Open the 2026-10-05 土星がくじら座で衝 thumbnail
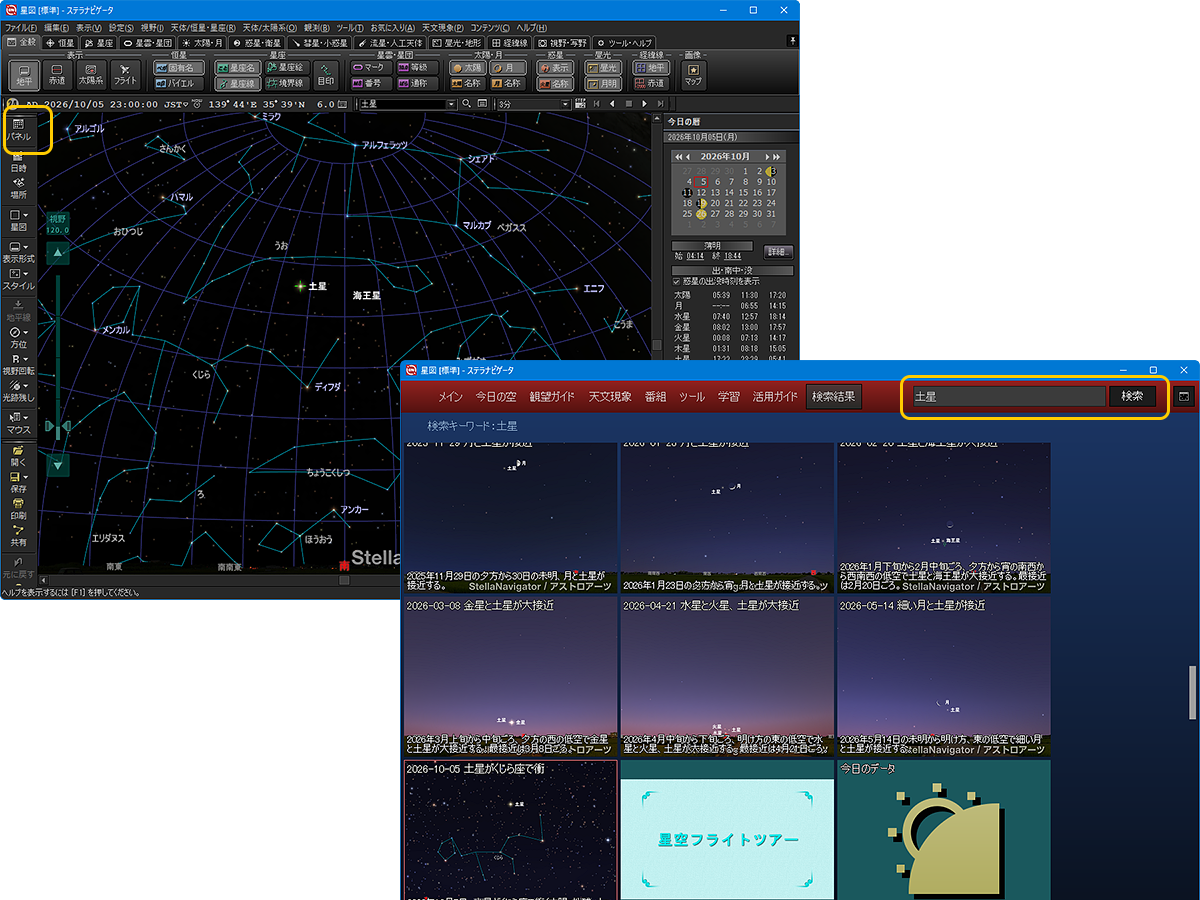Screen dimensions: 1200x900 (x=511, y=830)
